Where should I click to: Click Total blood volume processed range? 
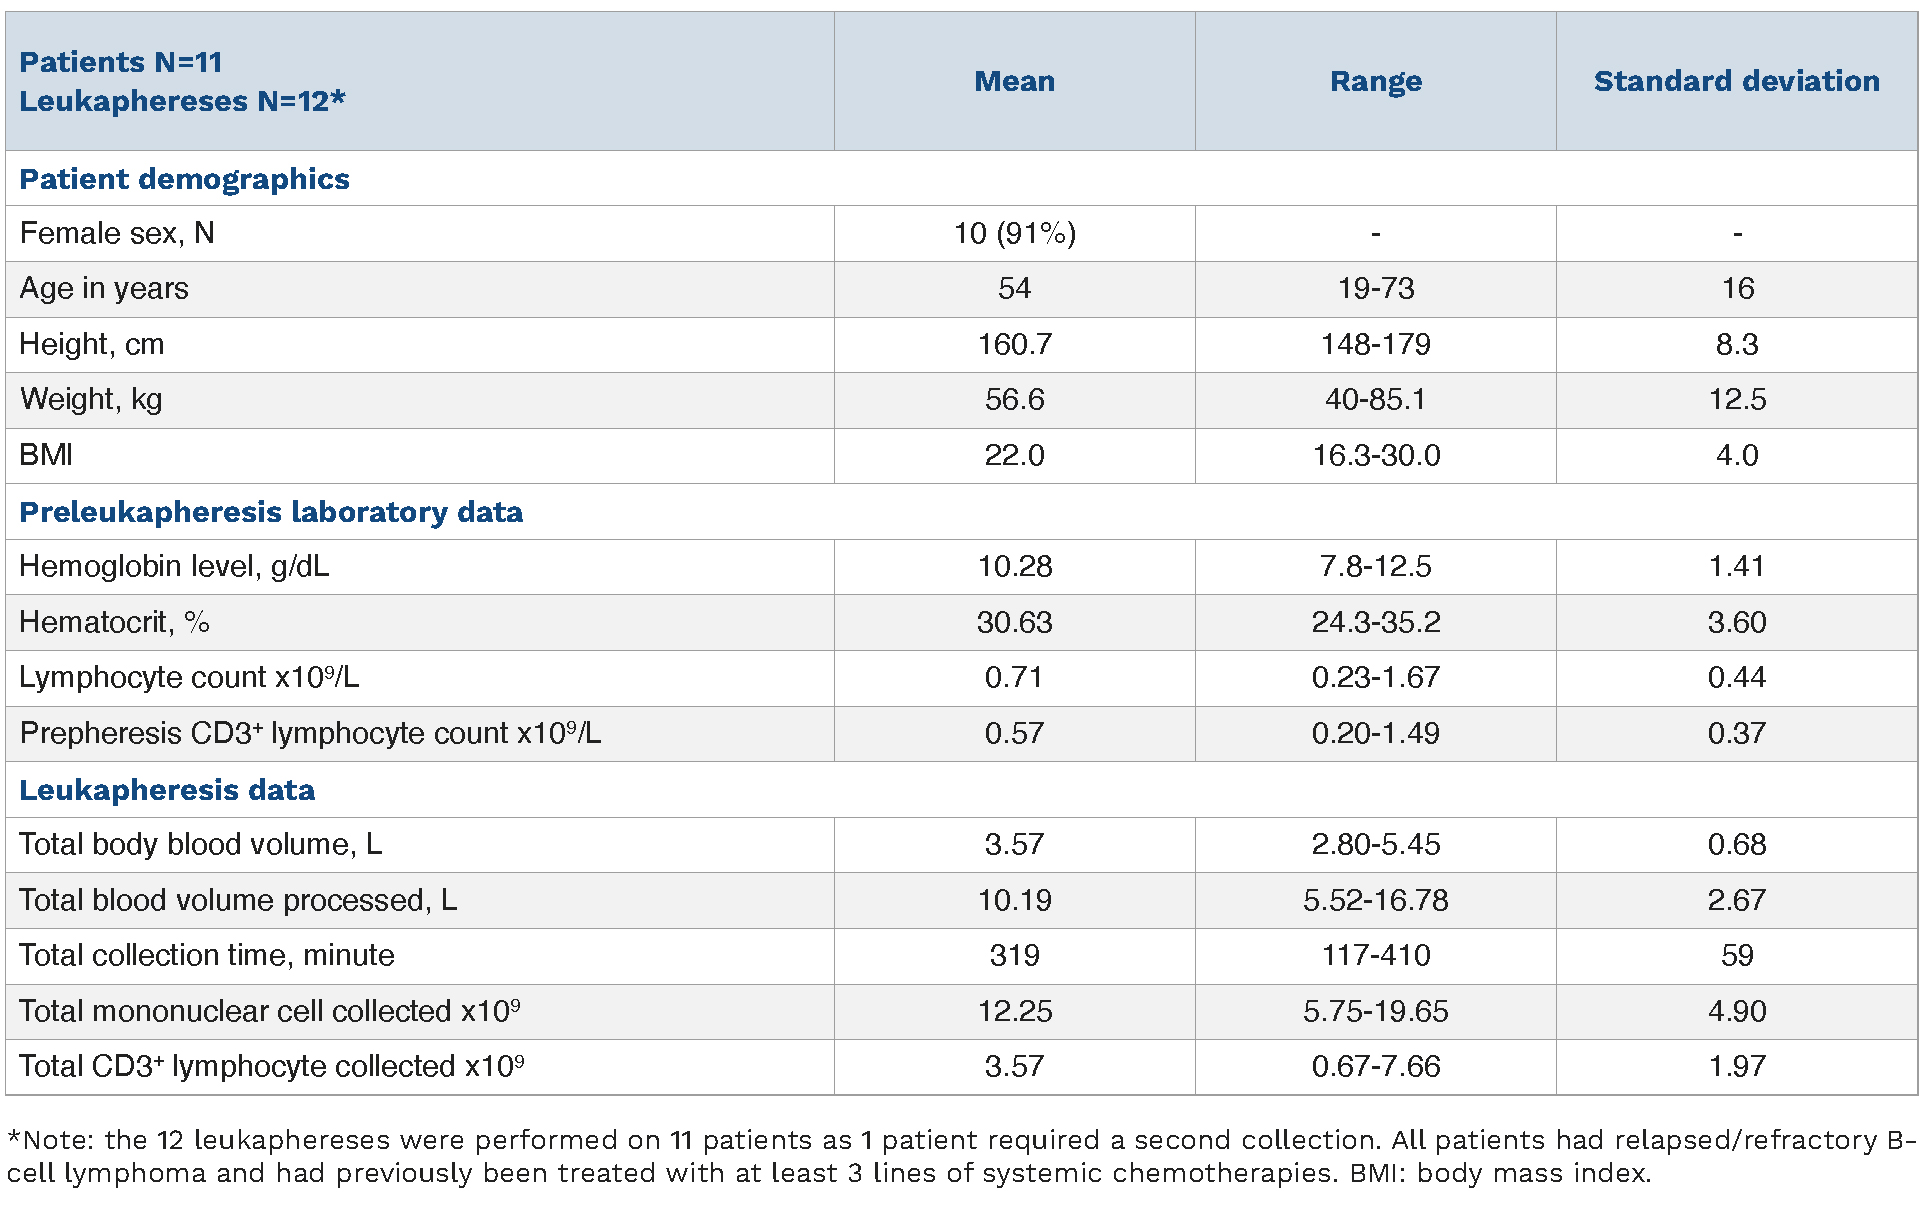click(x=1375, y=900)
